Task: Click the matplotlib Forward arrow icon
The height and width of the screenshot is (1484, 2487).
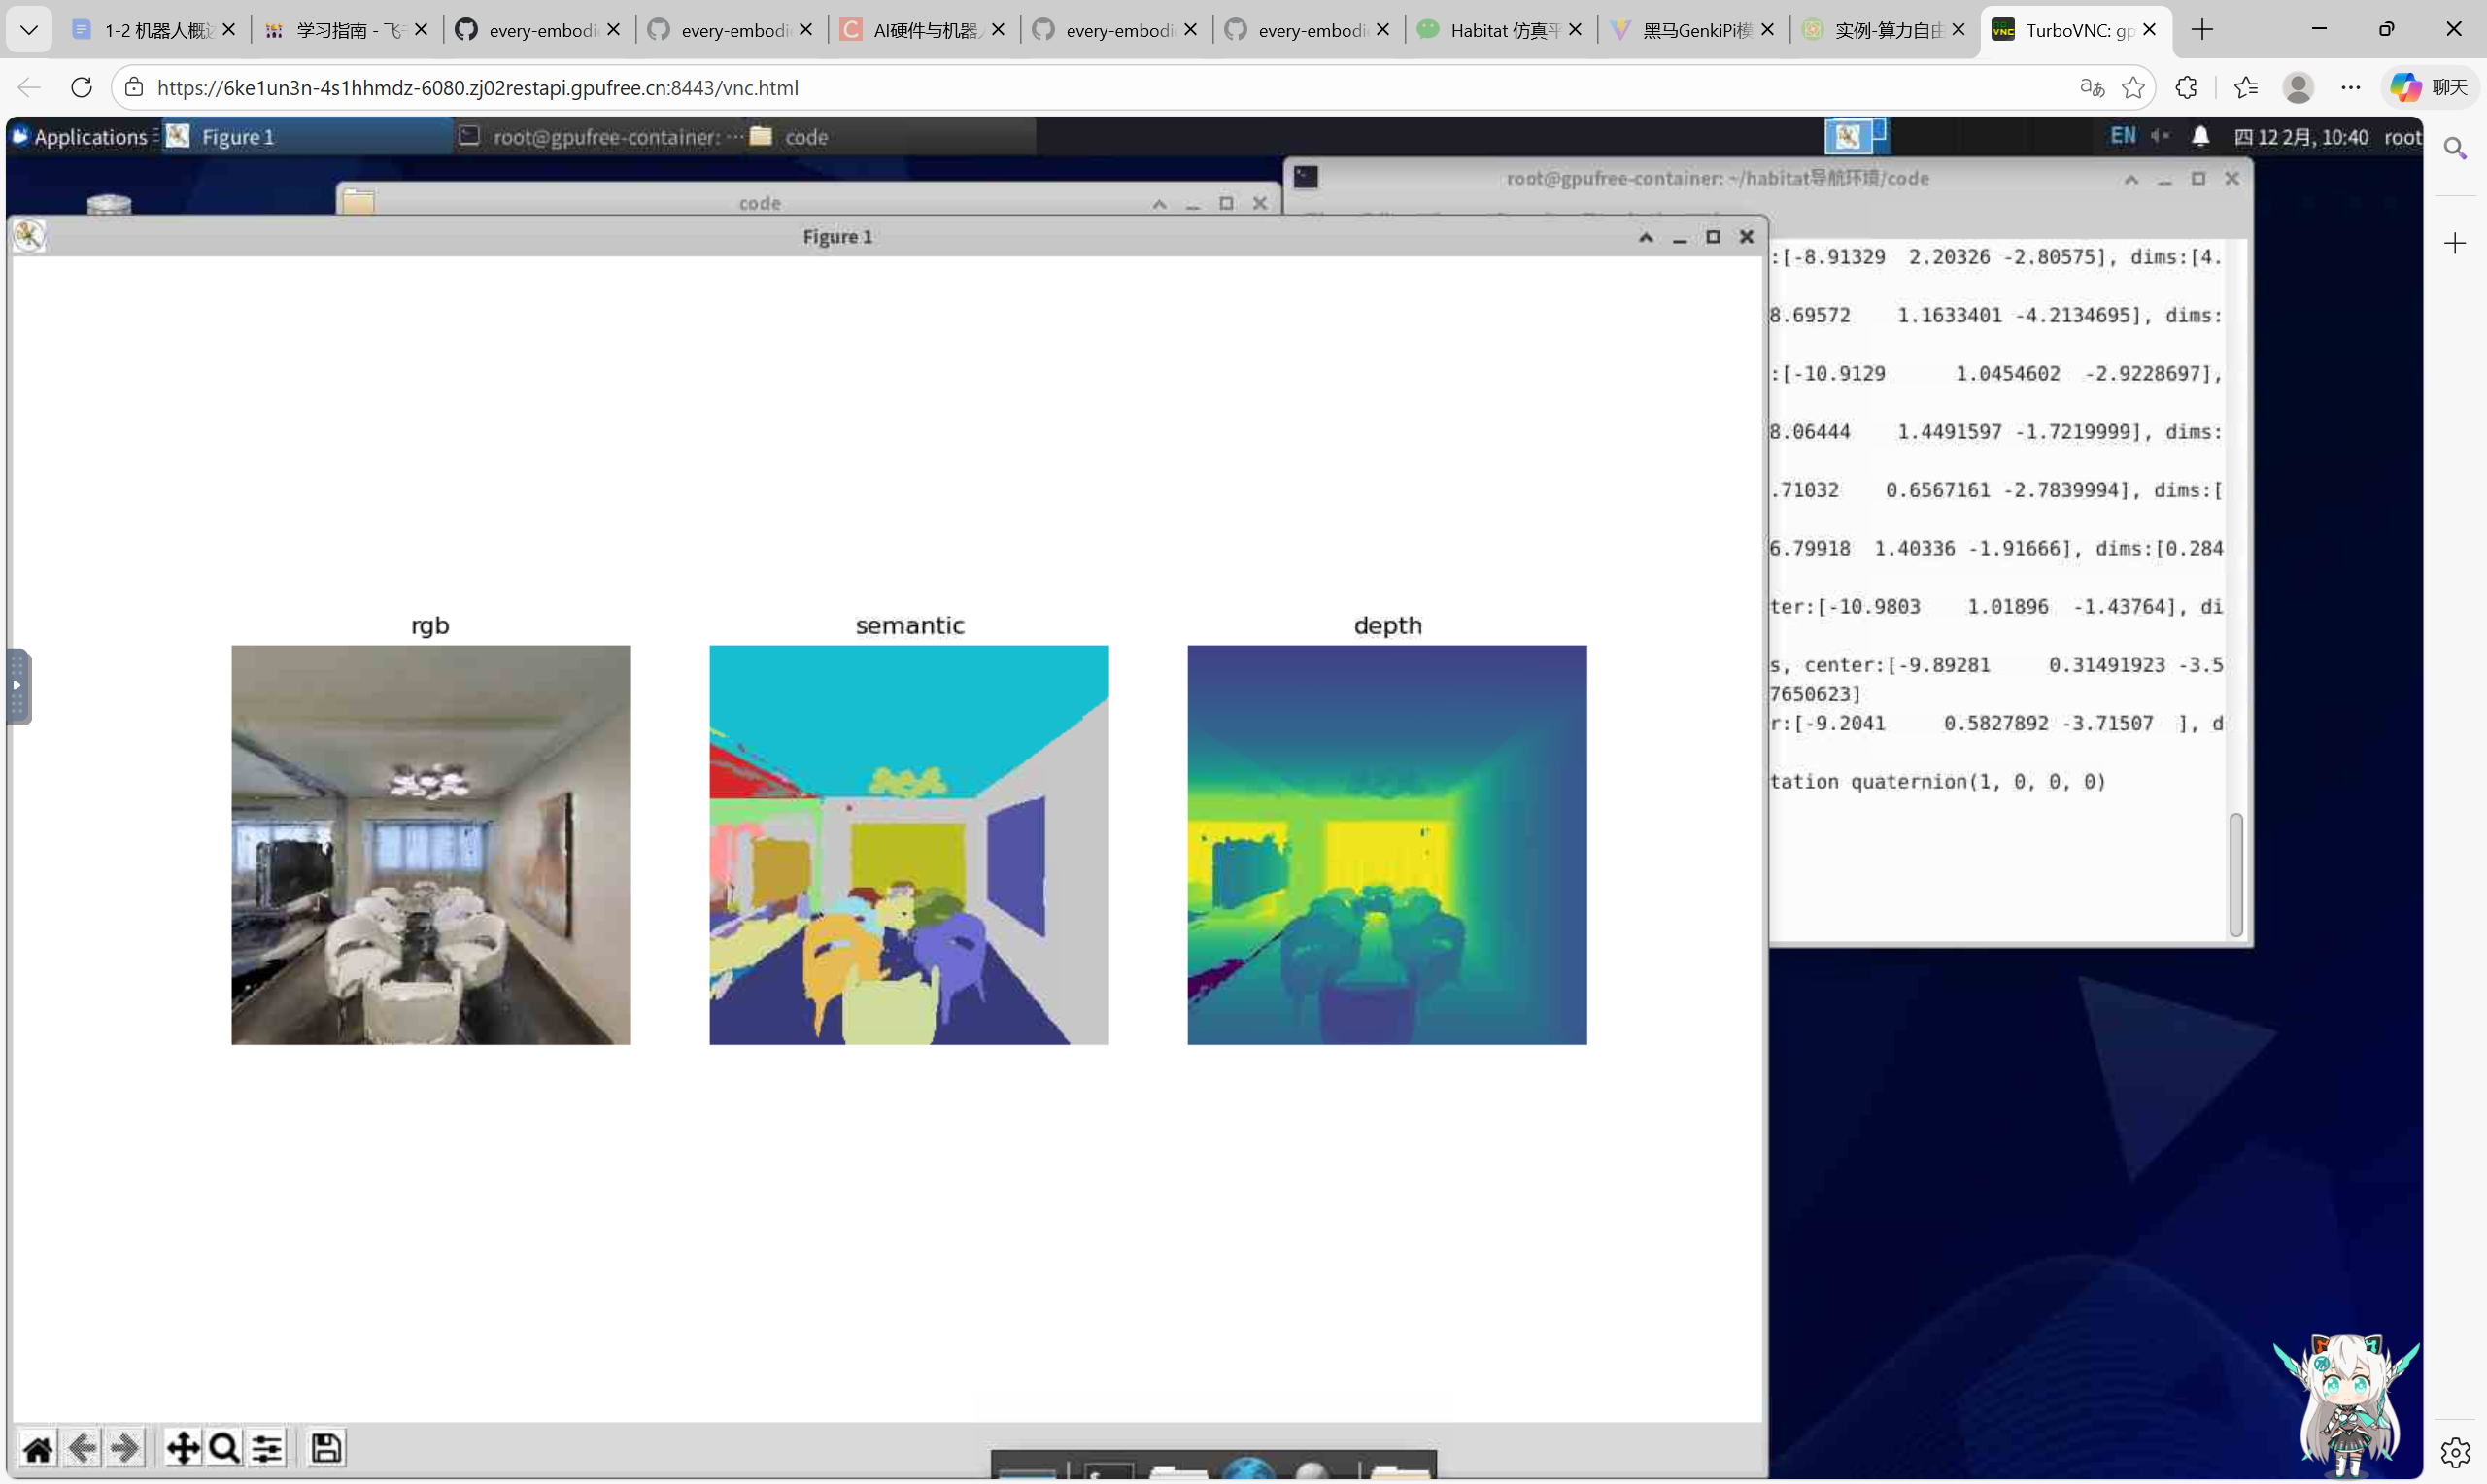Action: [x=125, y=1448]
